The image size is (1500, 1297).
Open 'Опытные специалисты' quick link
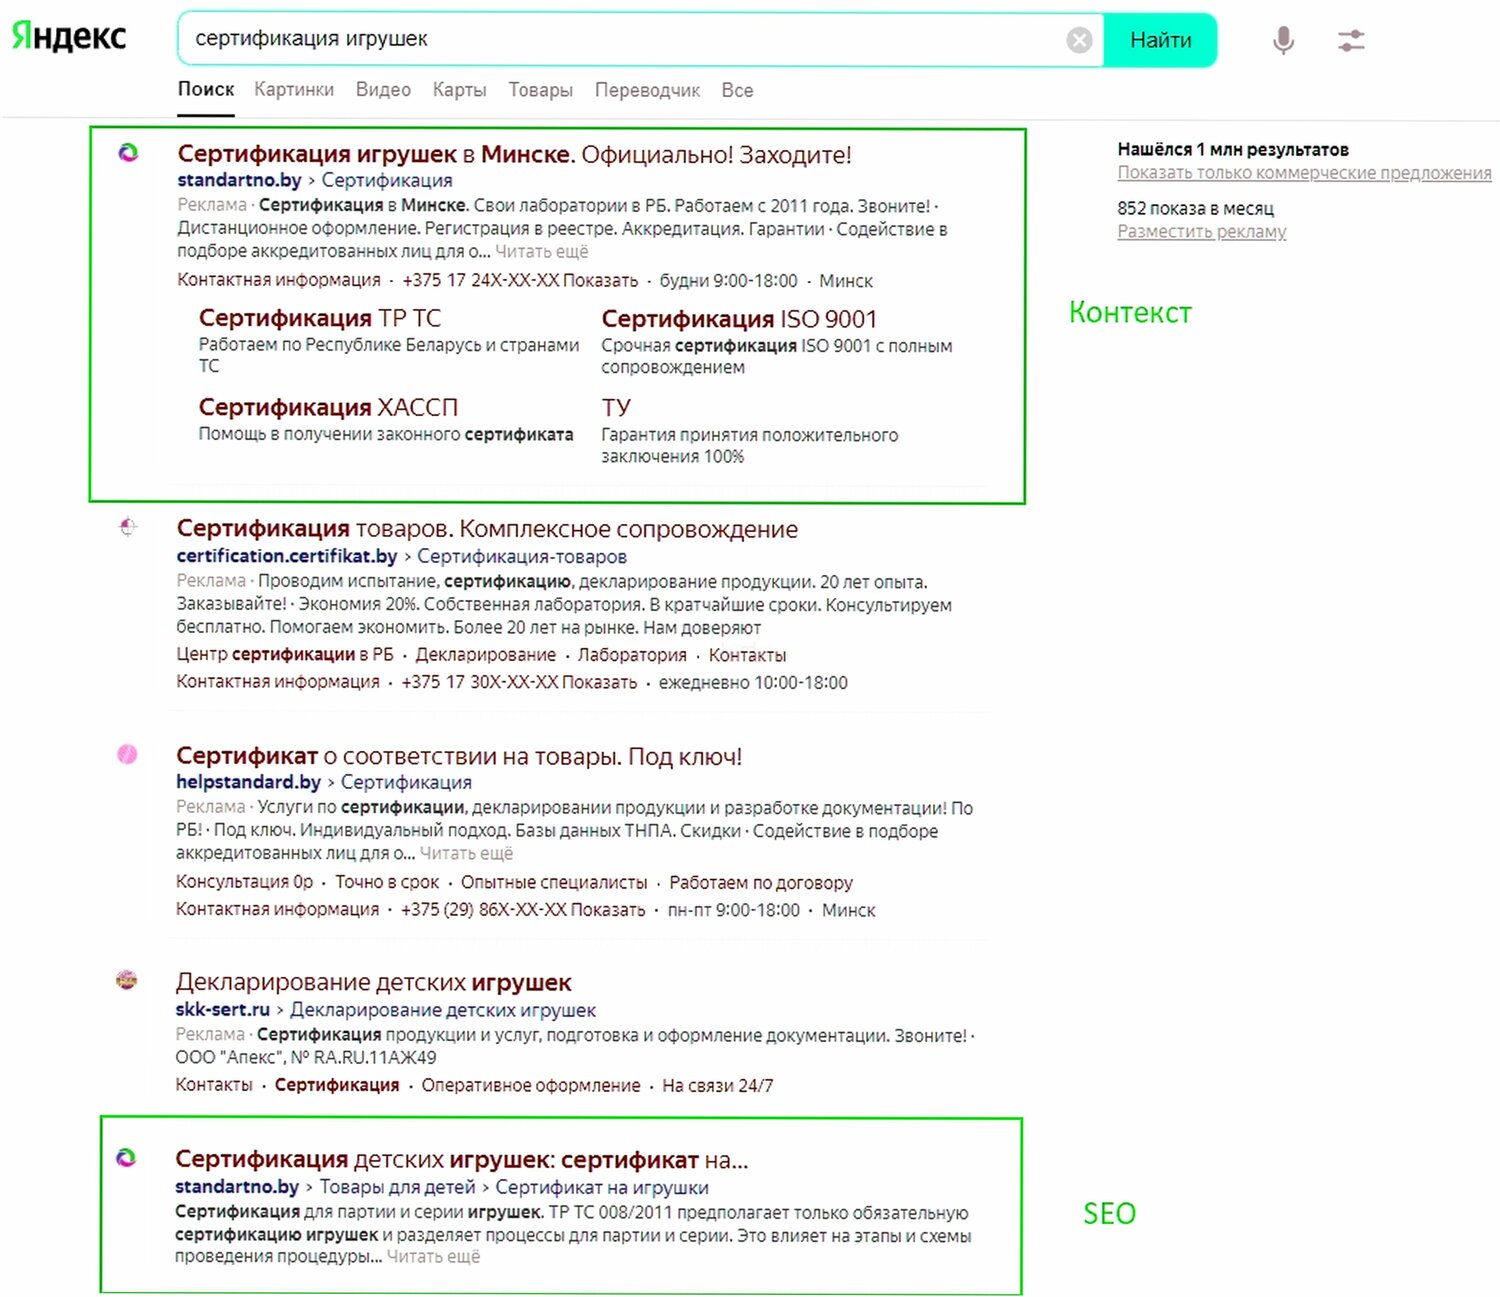tap(554, 882)
